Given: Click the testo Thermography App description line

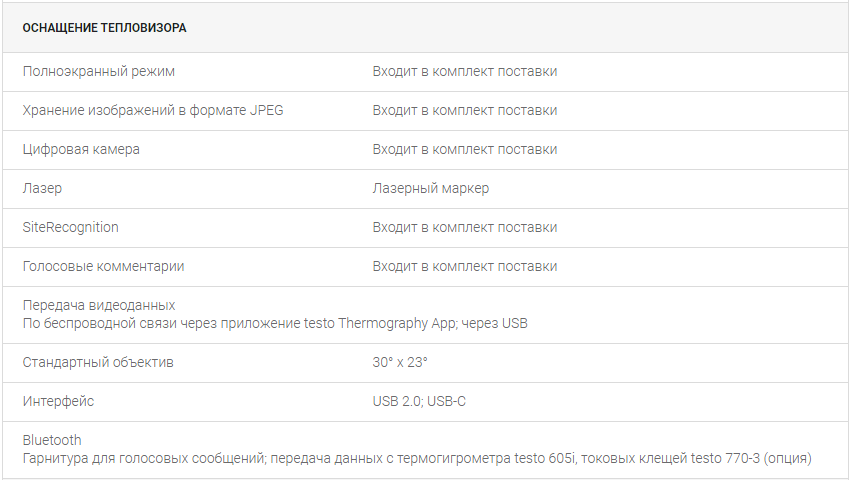Looking at the screenshot, I should [x=275, y=324].
